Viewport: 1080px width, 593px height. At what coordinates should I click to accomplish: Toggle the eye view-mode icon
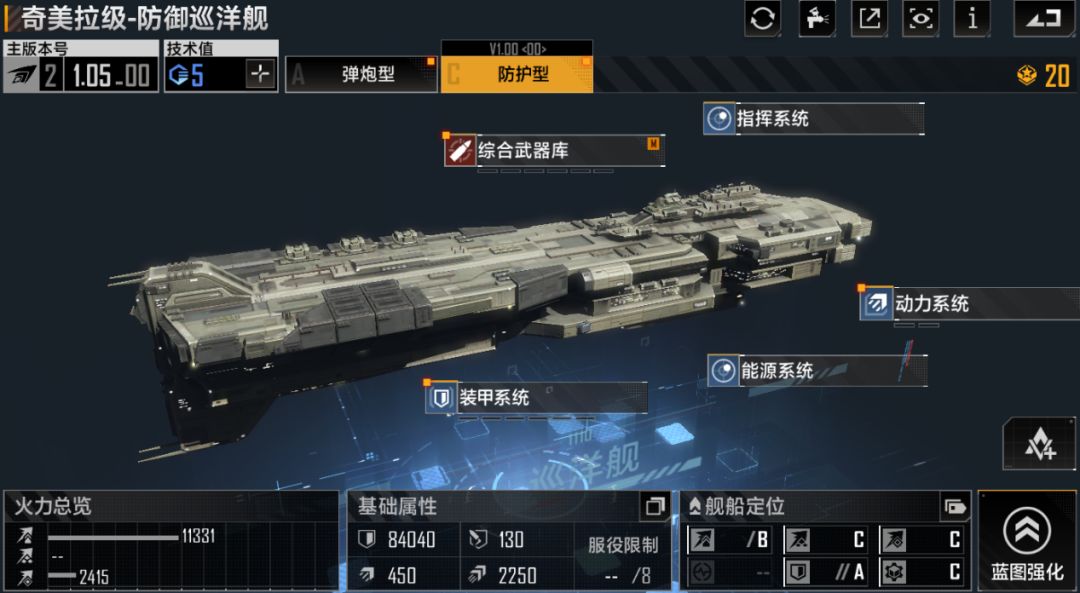click(x=921, y=19)
